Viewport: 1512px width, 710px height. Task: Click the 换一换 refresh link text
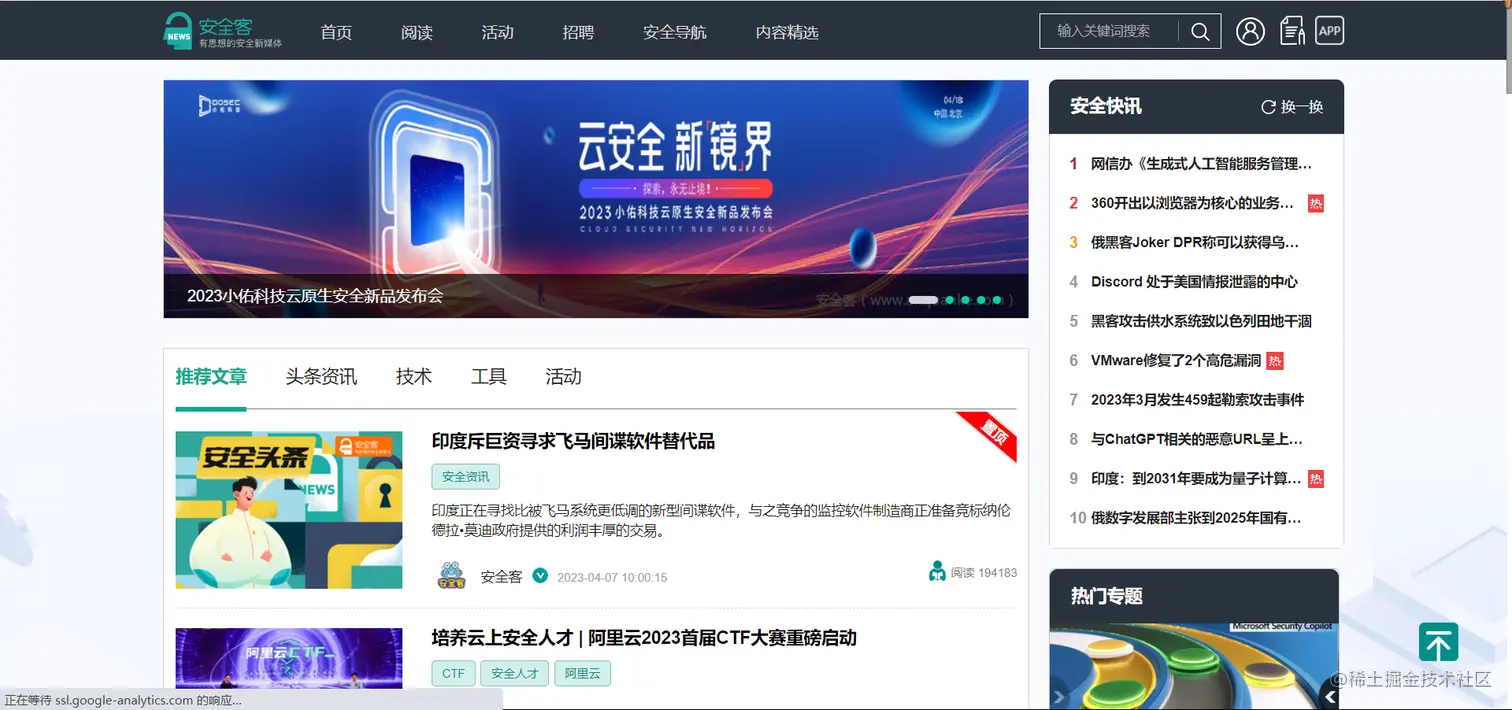point(1302,107)
